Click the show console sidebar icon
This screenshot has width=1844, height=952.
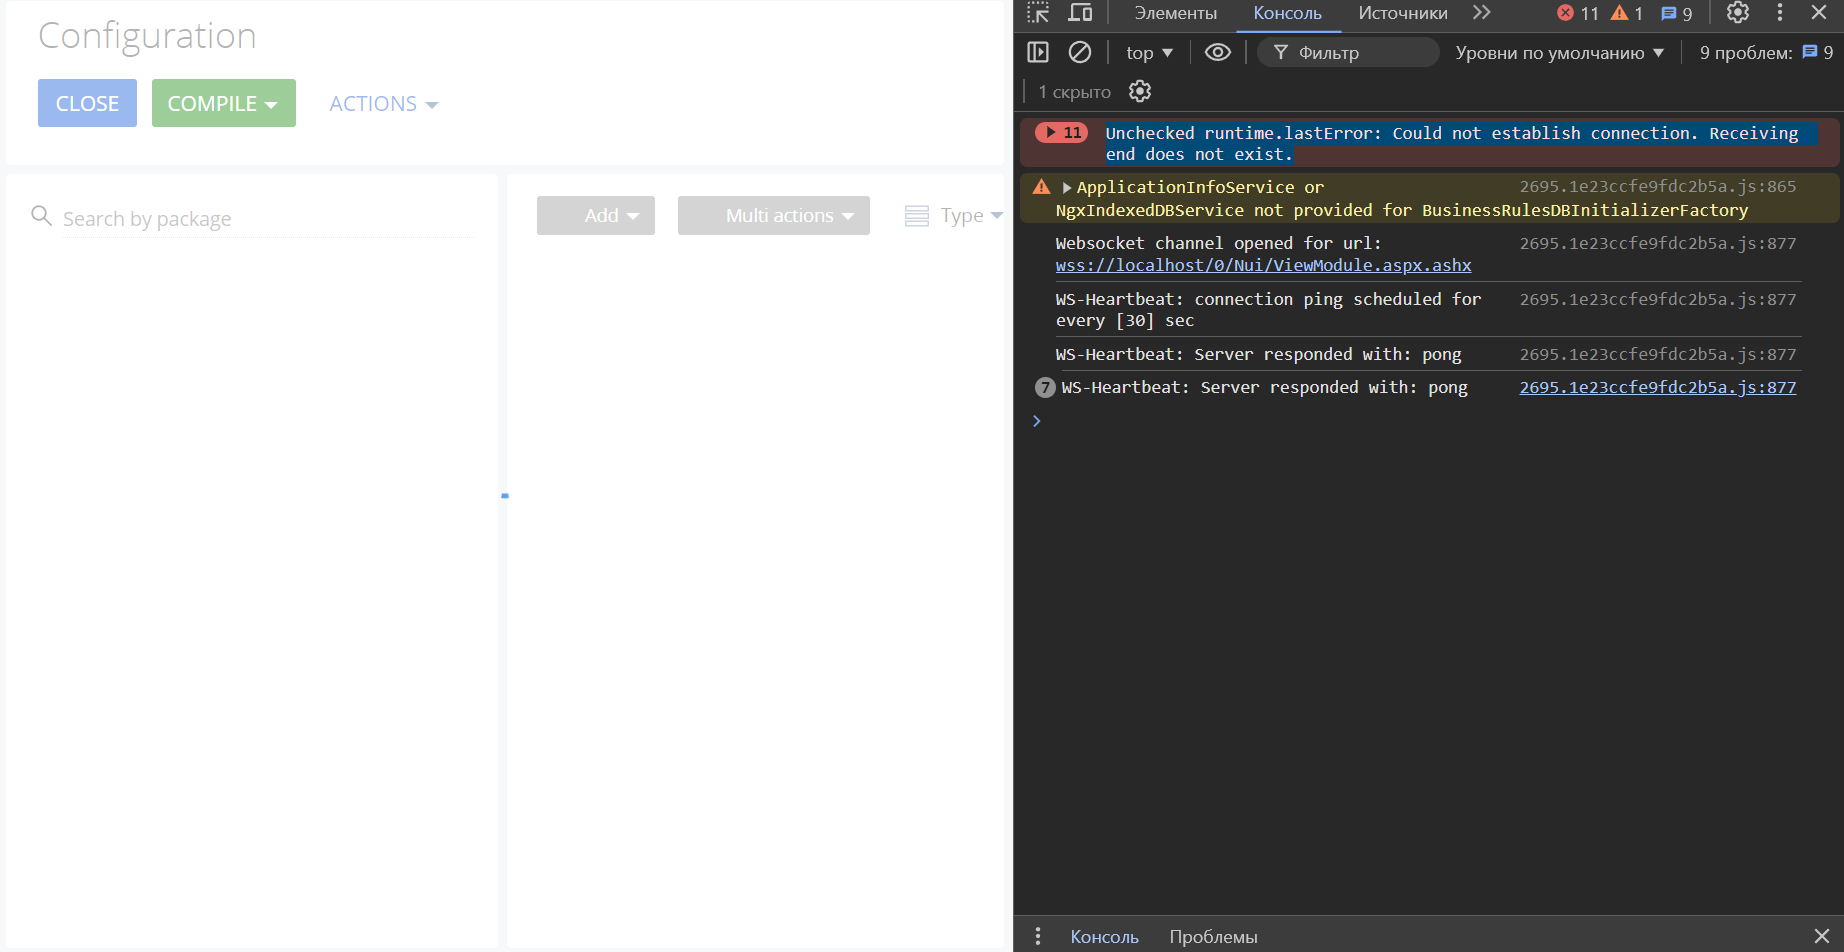(x=1037, y=52)
